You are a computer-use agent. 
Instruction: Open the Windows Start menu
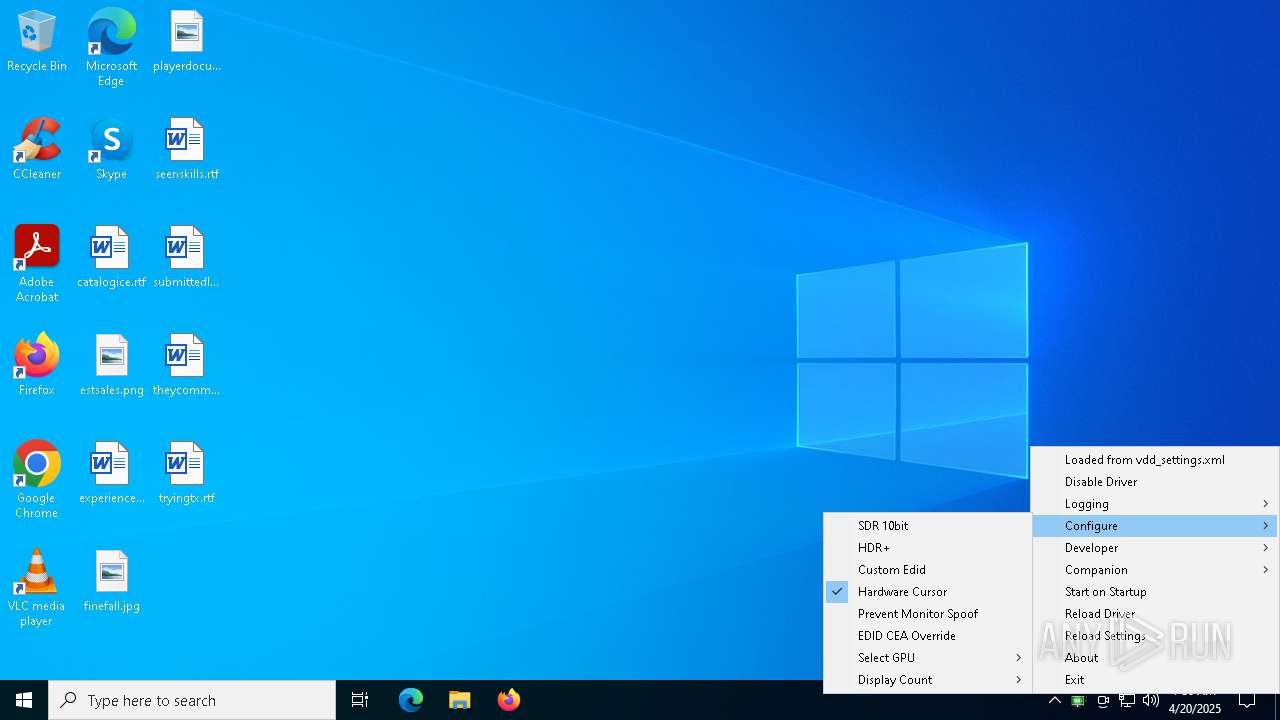(x=24, y=700)
